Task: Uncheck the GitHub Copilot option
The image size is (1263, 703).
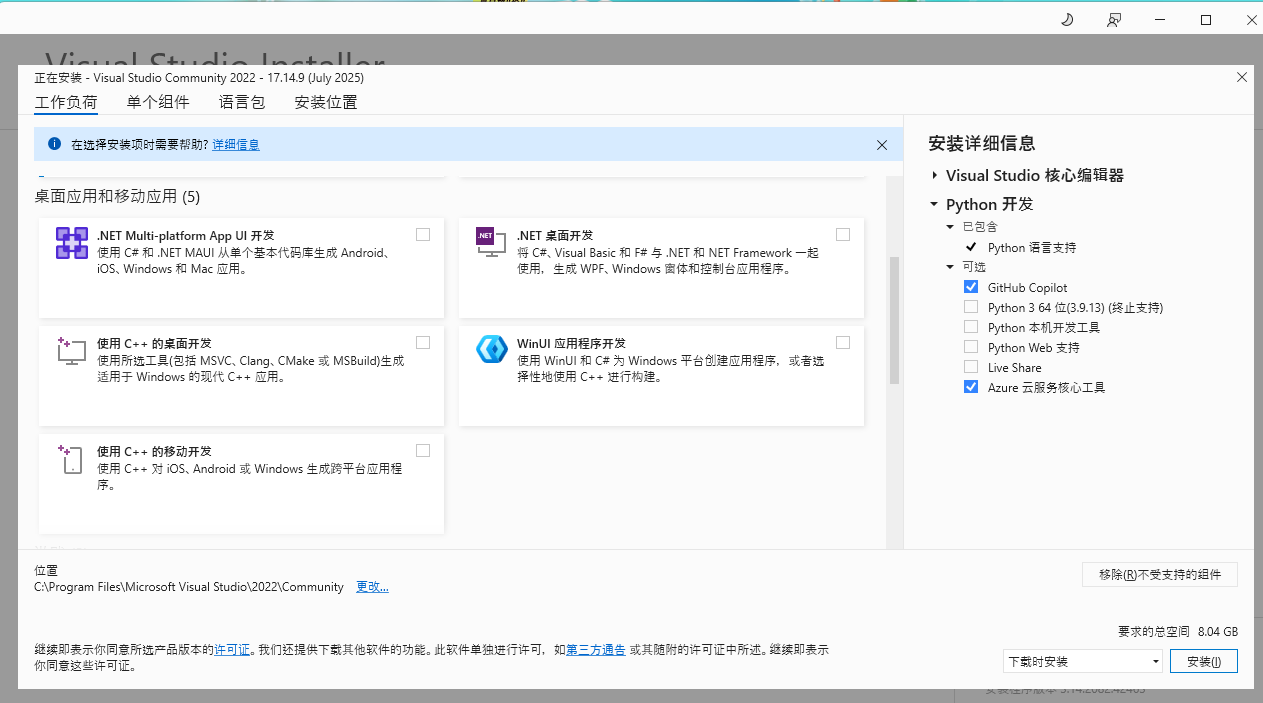Action: point(971,287)
